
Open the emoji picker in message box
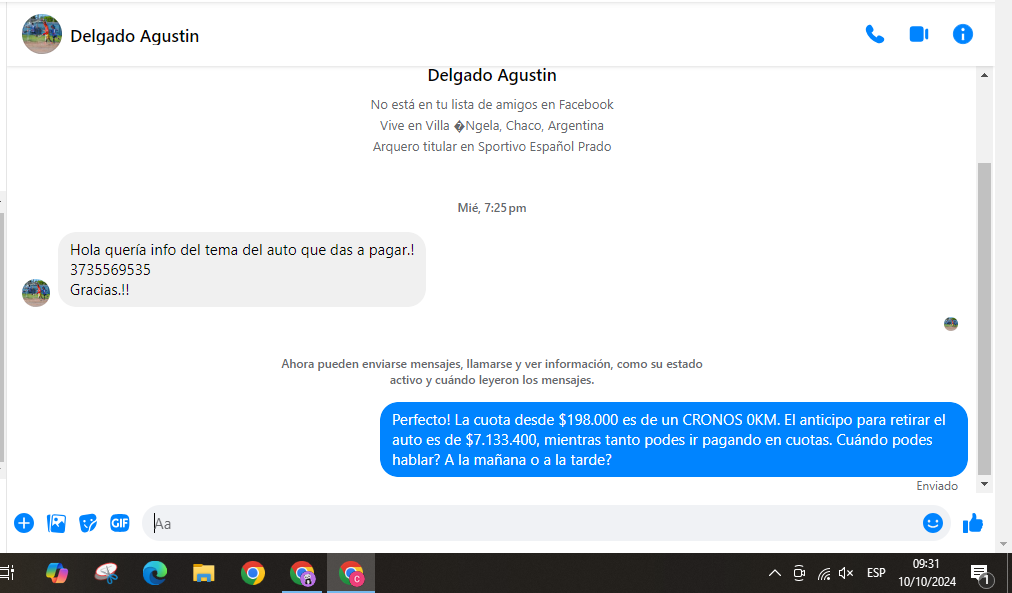tap(932, 523)
